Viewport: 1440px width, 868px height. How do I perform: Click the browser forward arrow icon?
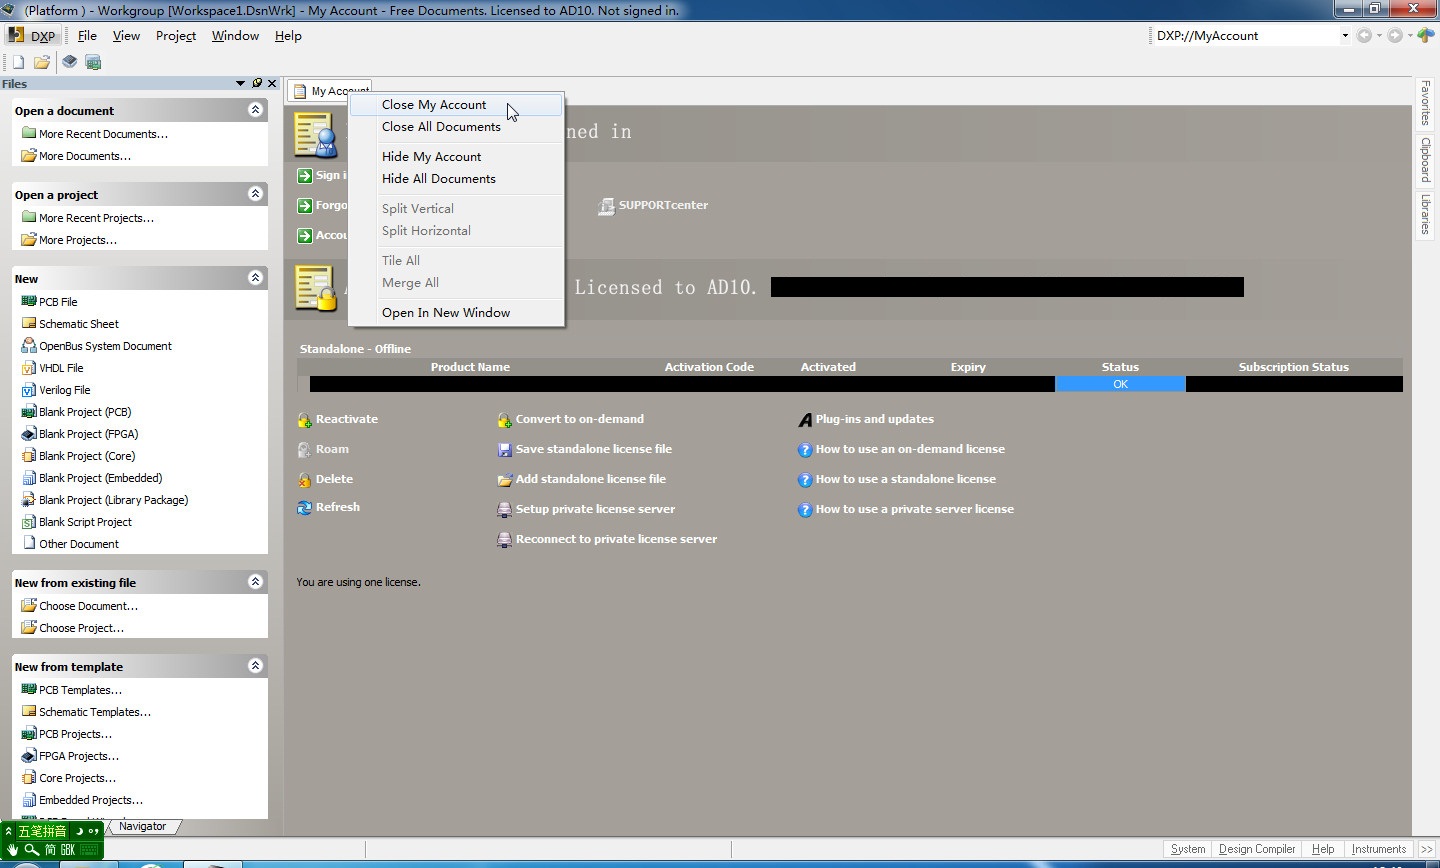coord(1395,35)
